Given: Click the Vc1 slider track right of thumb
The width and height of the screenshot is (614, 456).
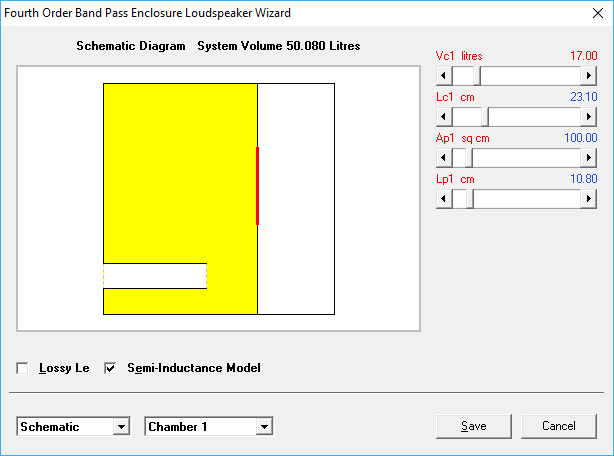Looking at the screenshot, I should point(531,76).
